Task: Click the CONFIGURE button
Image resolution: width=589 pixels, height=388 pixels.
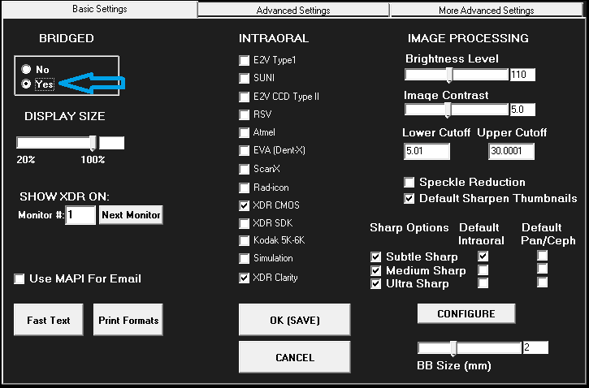Action: coord(466,314)
